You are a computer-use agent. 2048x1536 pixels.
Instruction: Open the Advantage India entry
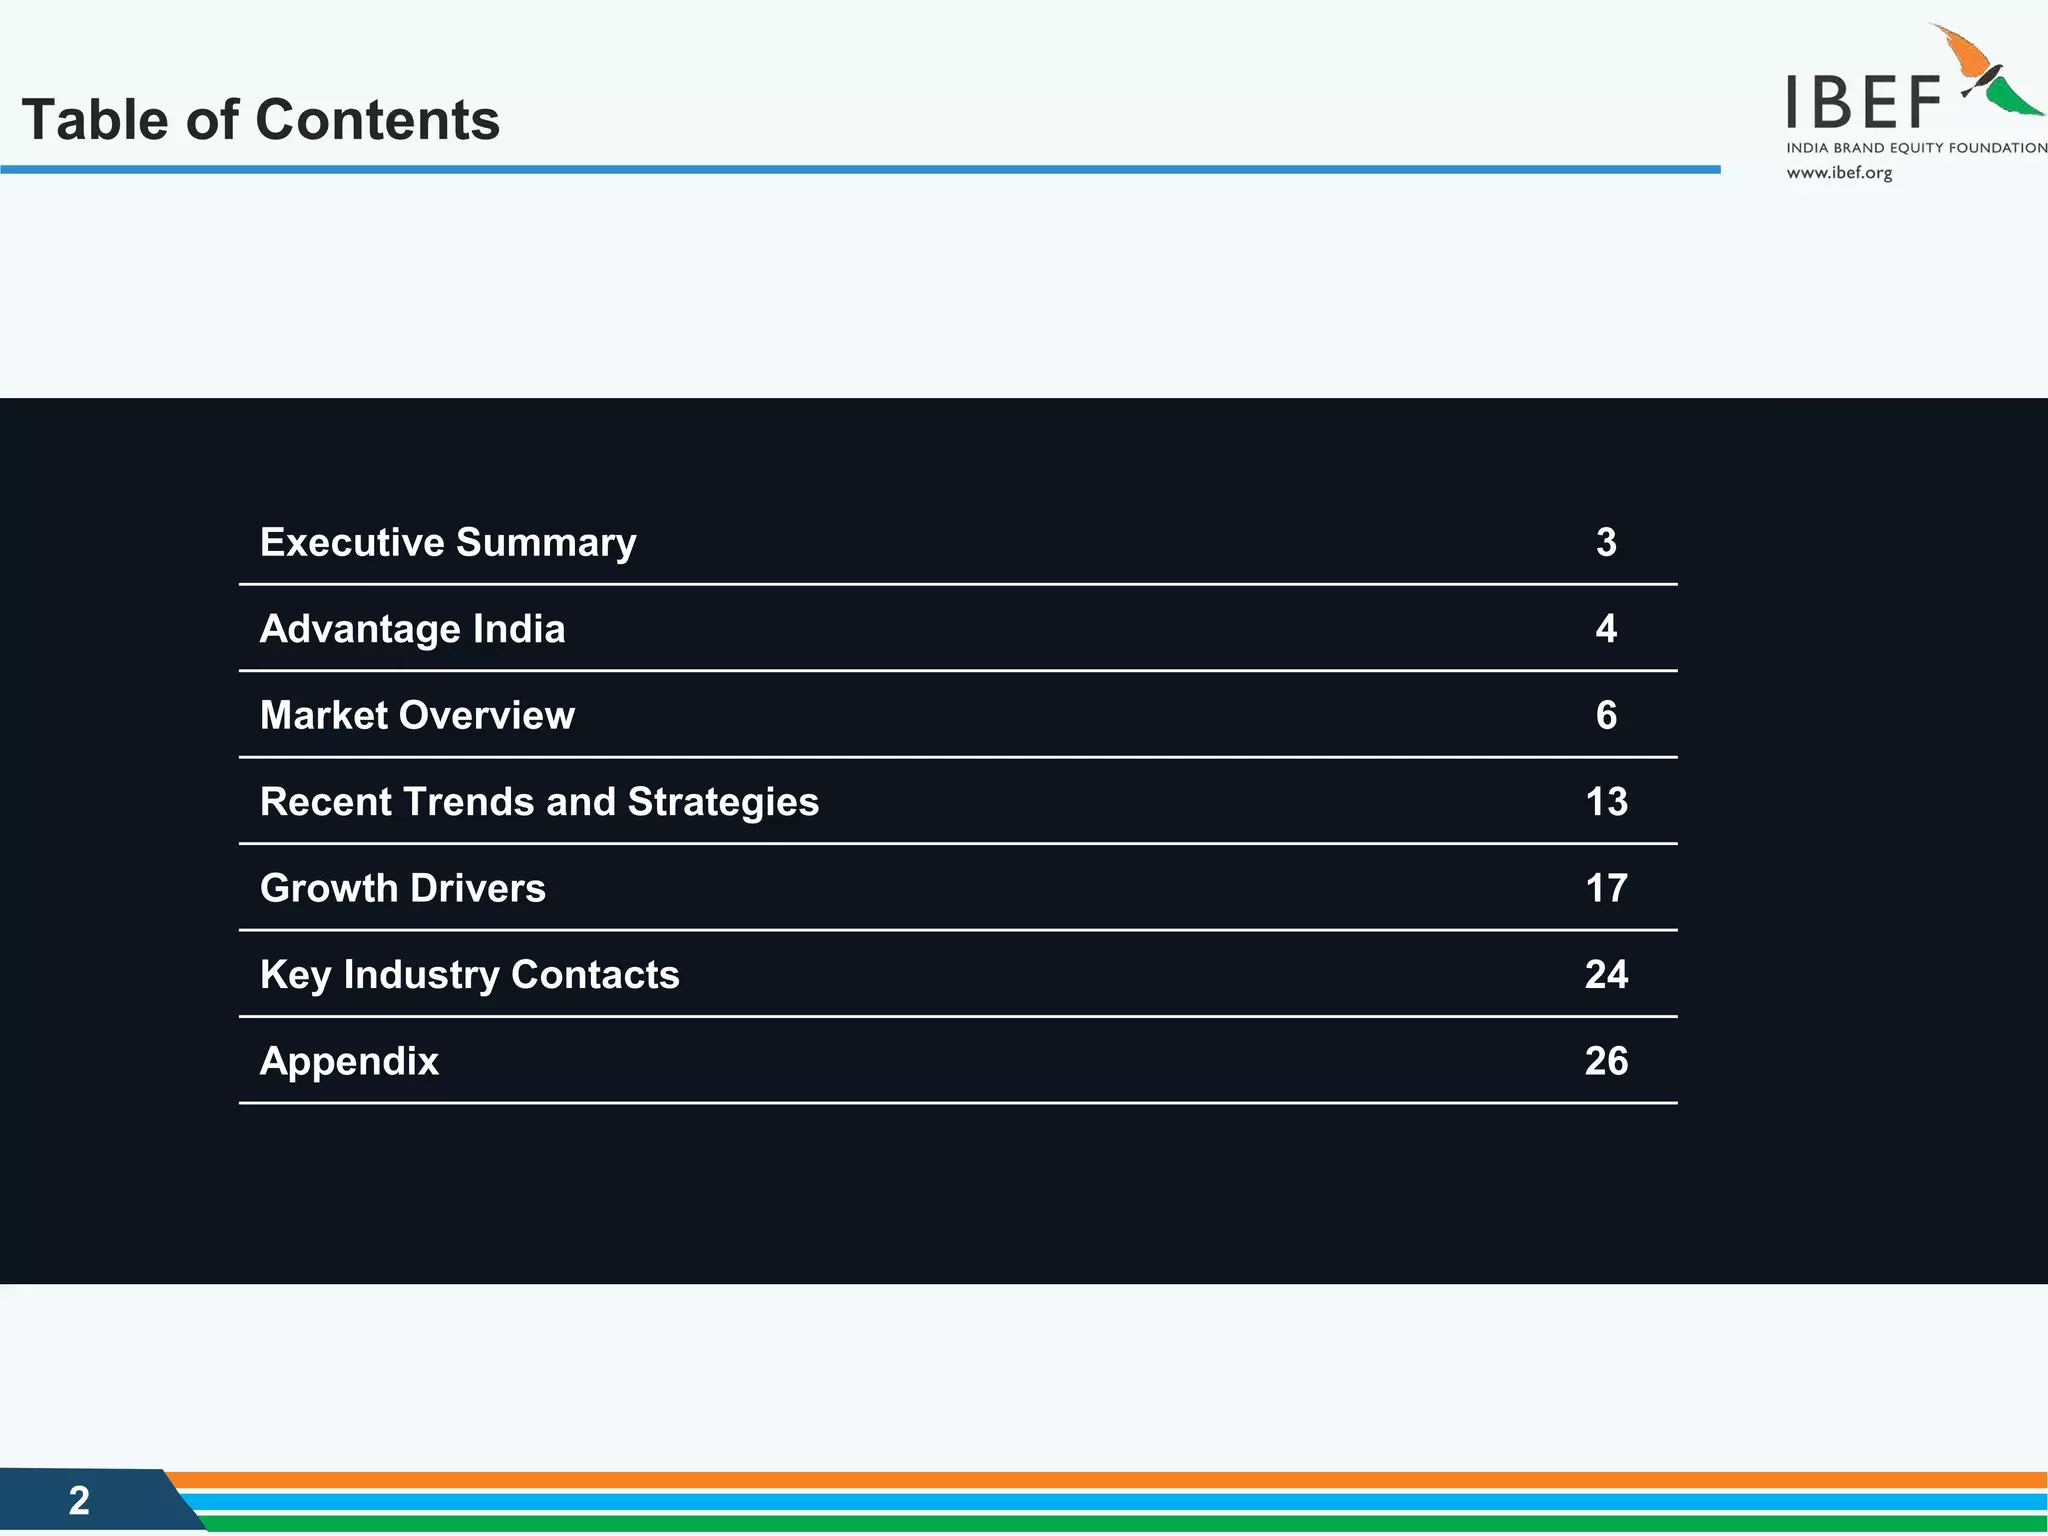412,629
